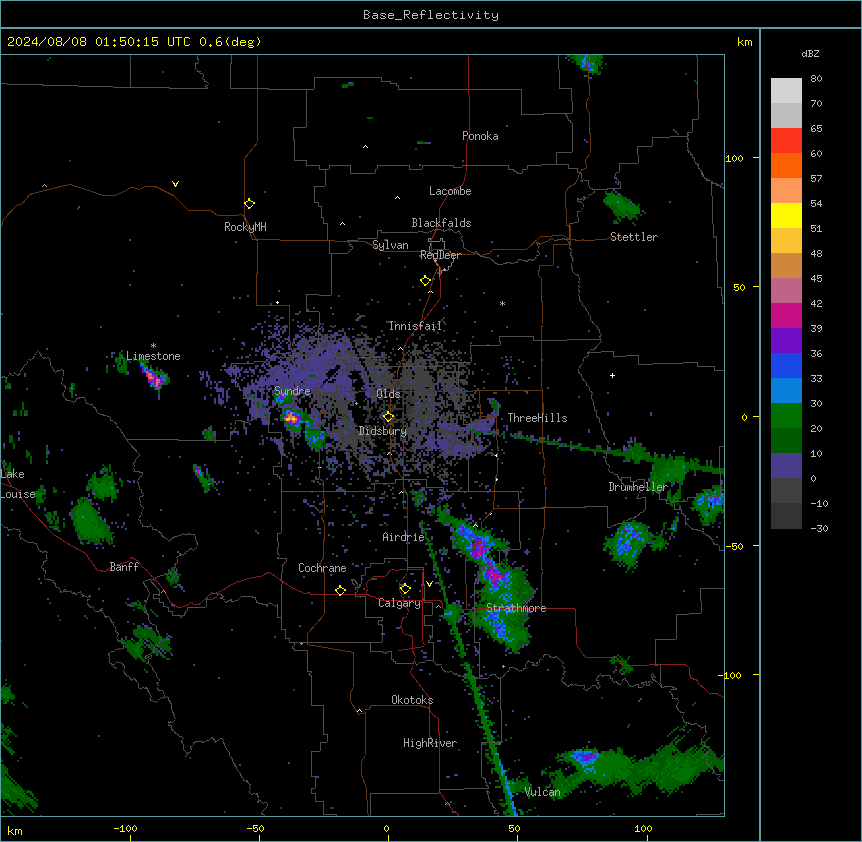Click the Vulcan label
The image size is (862, 842).
(542, 792)
